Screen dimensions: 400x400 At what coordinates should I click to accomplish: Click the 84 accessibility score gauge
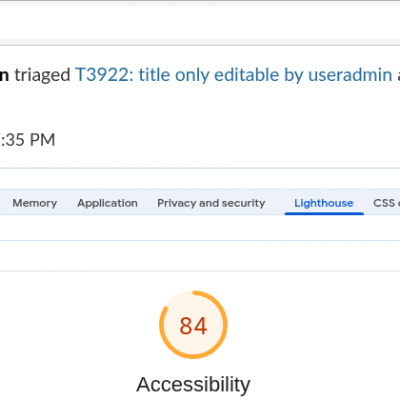193,325
